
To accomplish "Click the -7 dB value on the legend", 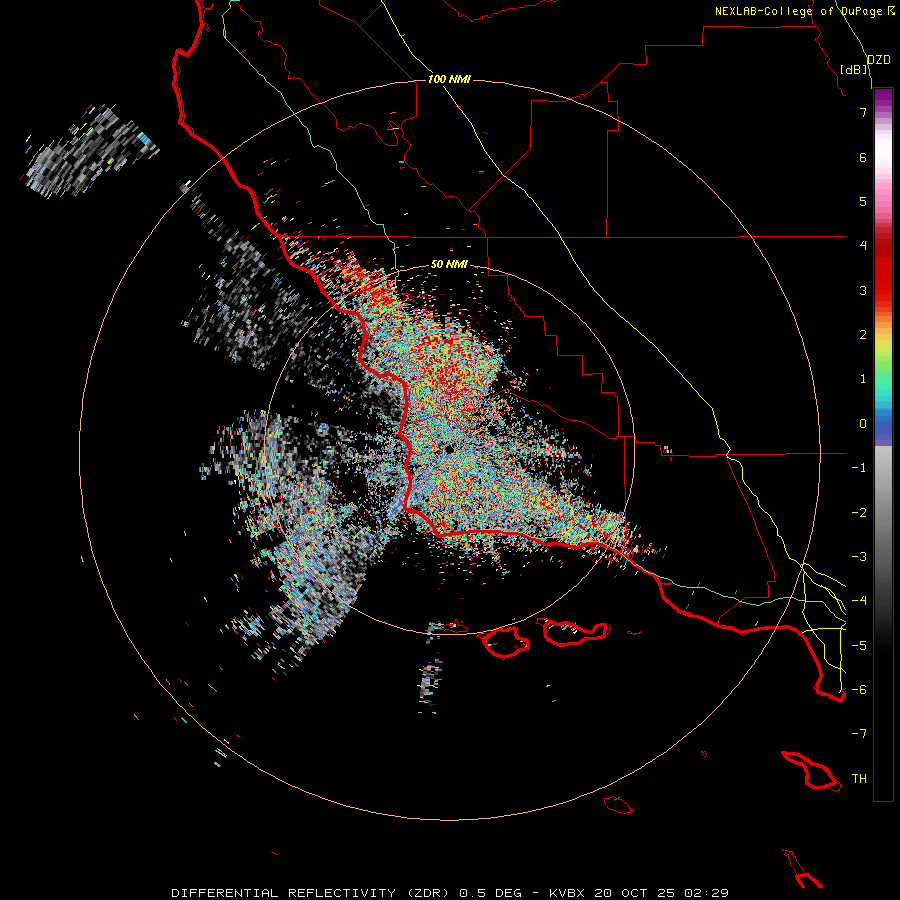I will click(859, 734).
